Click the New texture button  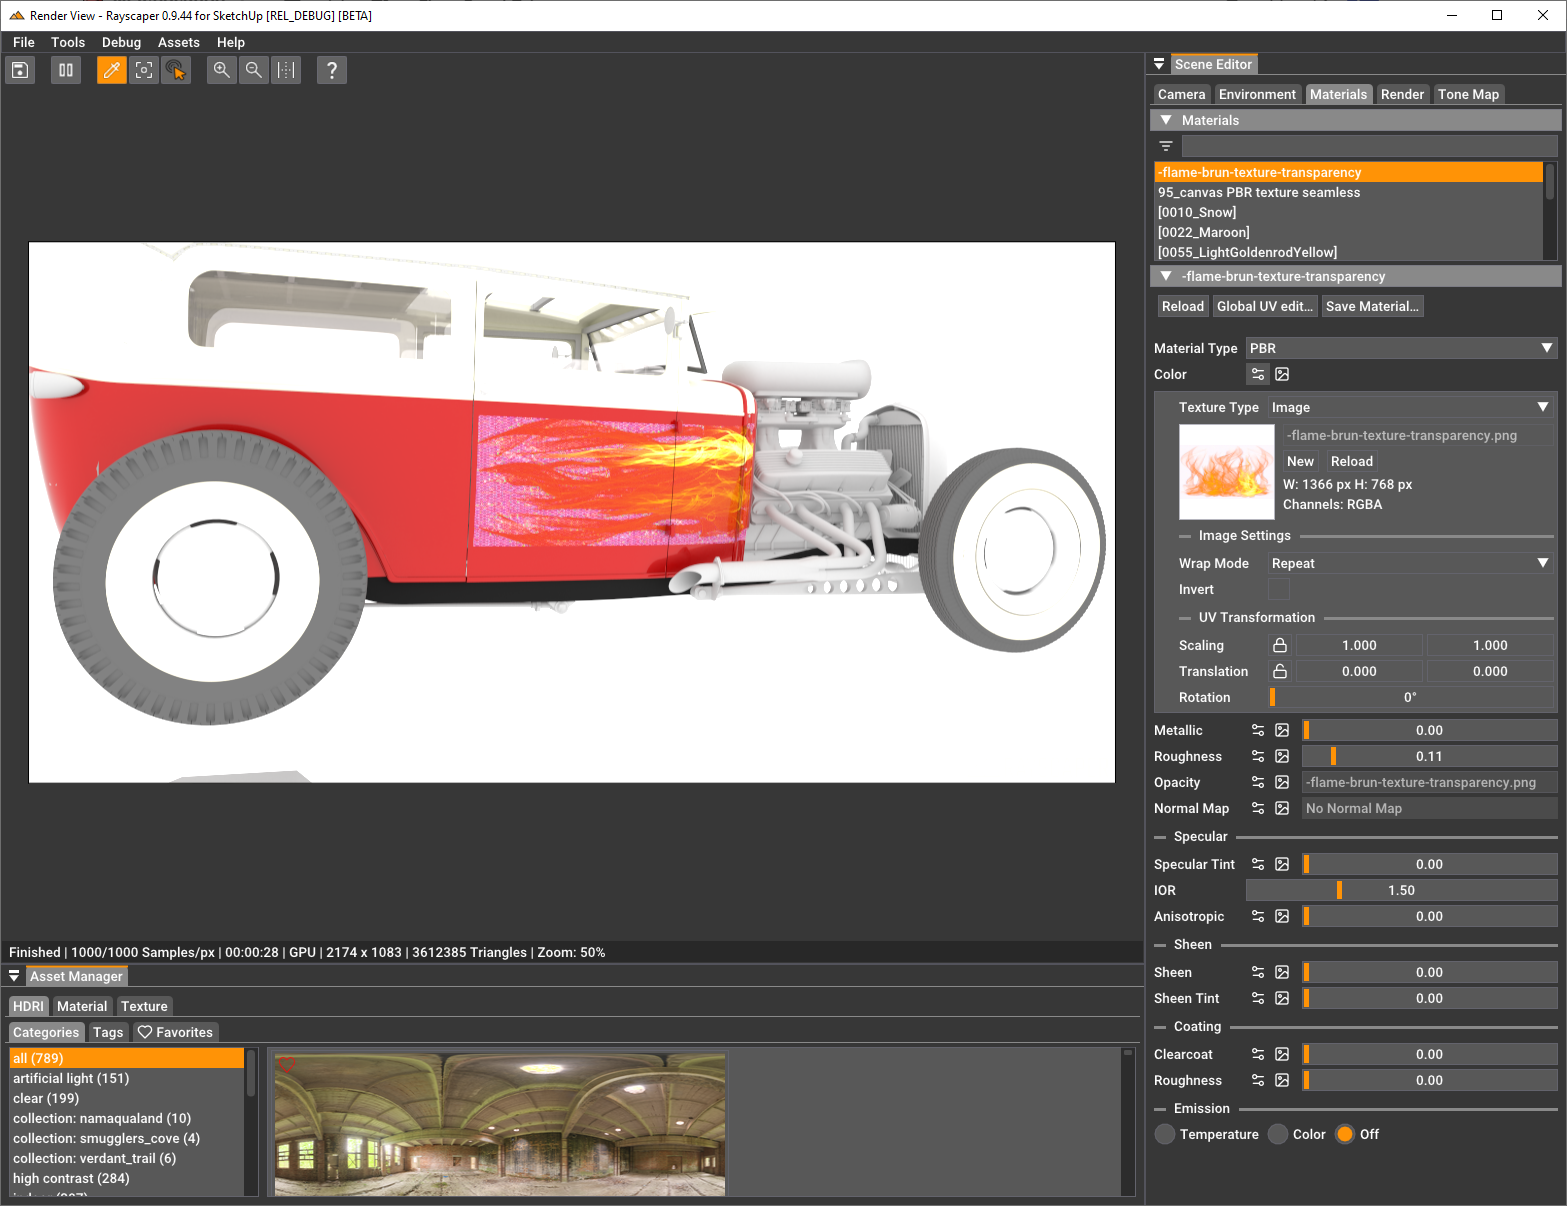point(1300,461)
